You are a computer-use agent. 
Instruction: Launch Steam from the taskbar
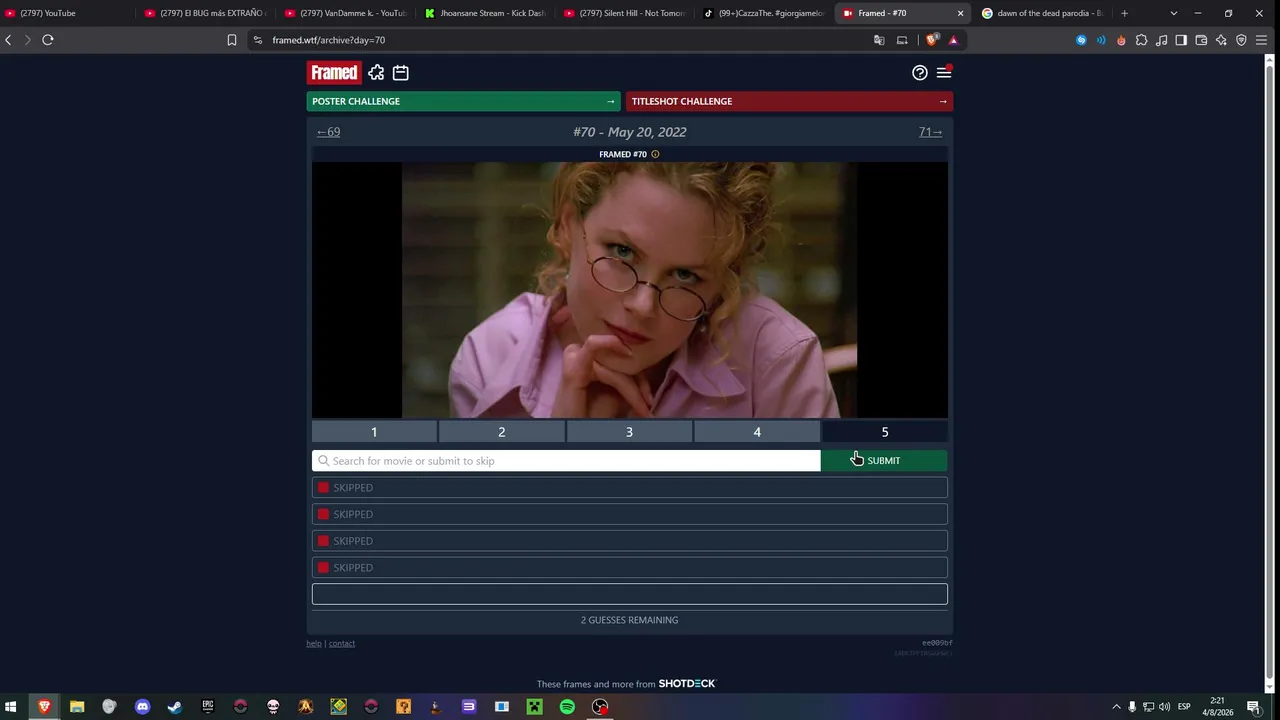pyautogui.click(x=175, y=707)
